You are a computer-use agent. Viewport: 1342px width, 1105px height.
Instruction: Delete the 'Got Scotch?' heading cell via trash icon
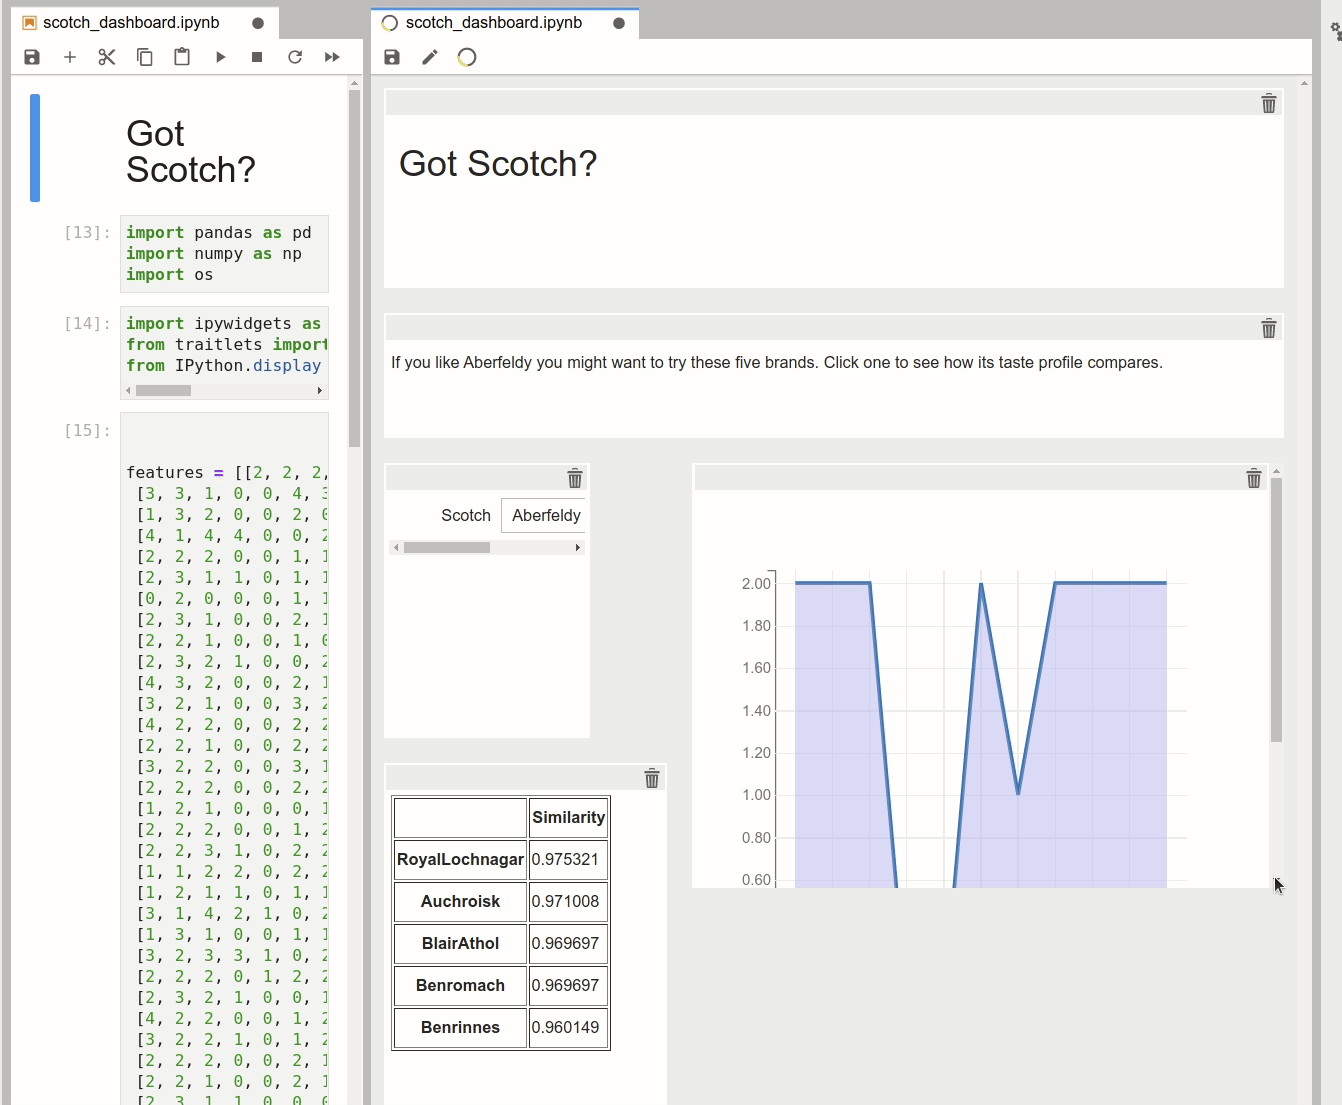point(1268,103)
